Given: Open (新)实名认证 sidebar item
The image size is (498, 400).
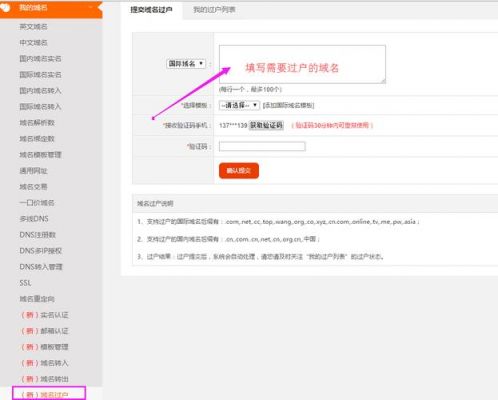Looking at the screenshot, I should point(45,315).
